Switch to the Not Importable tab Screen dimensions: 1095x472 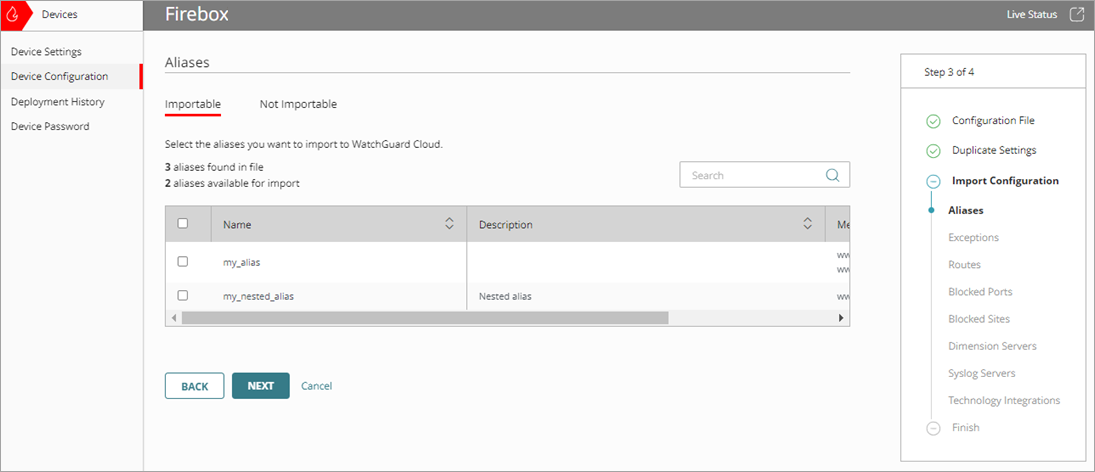click(298, 104)
